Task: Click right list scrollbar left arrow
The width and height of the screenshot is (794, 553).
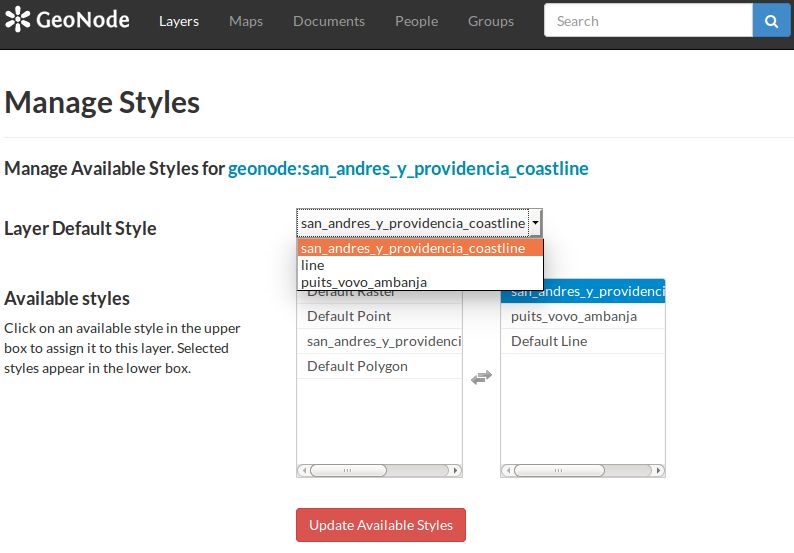Action: [x=508, y=470]
